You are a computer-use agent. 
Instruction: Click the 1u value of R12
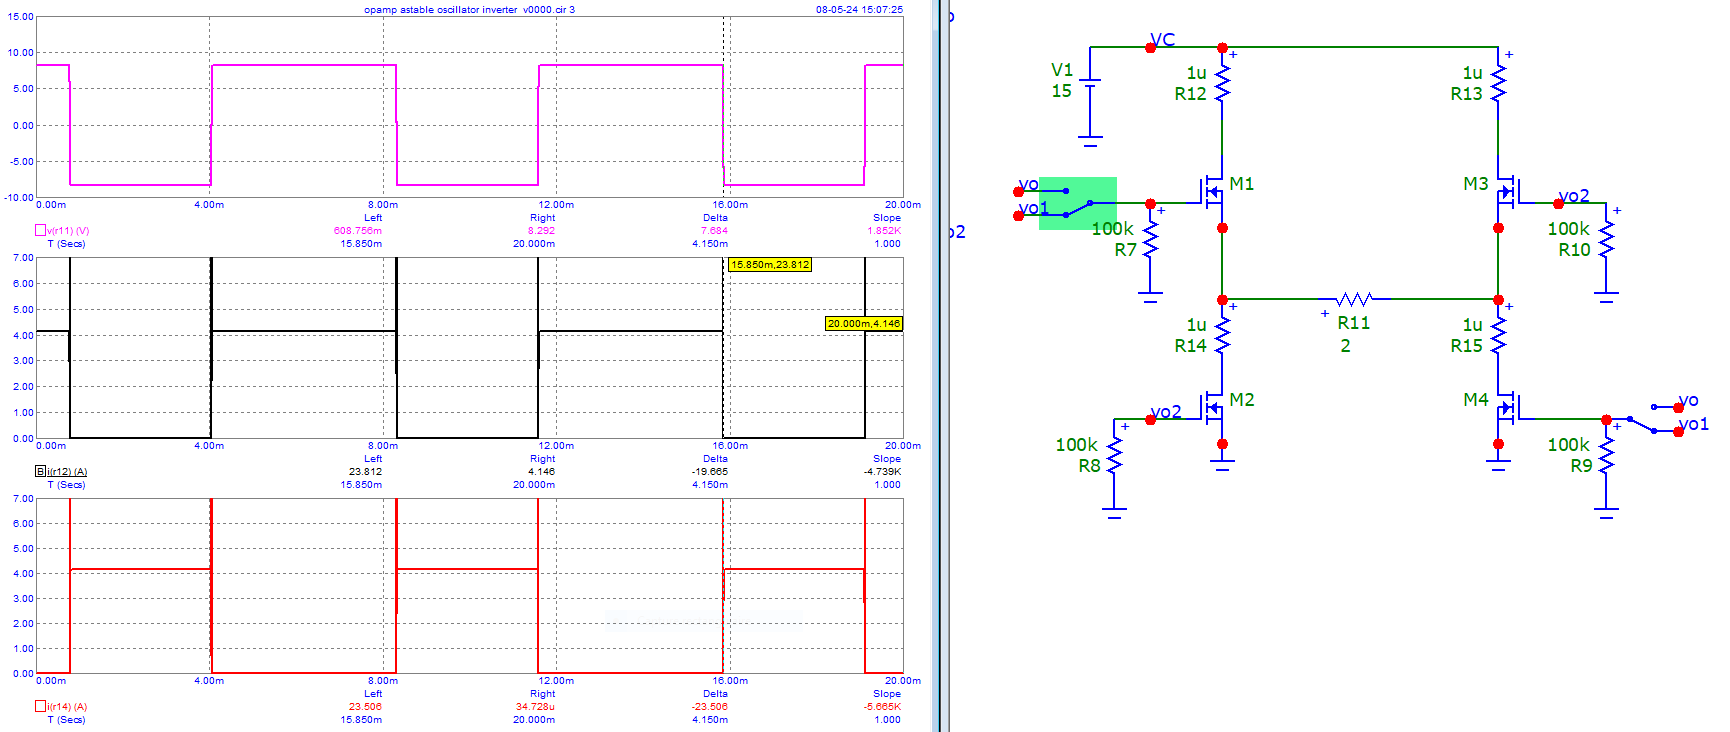tap(1197, 73)
